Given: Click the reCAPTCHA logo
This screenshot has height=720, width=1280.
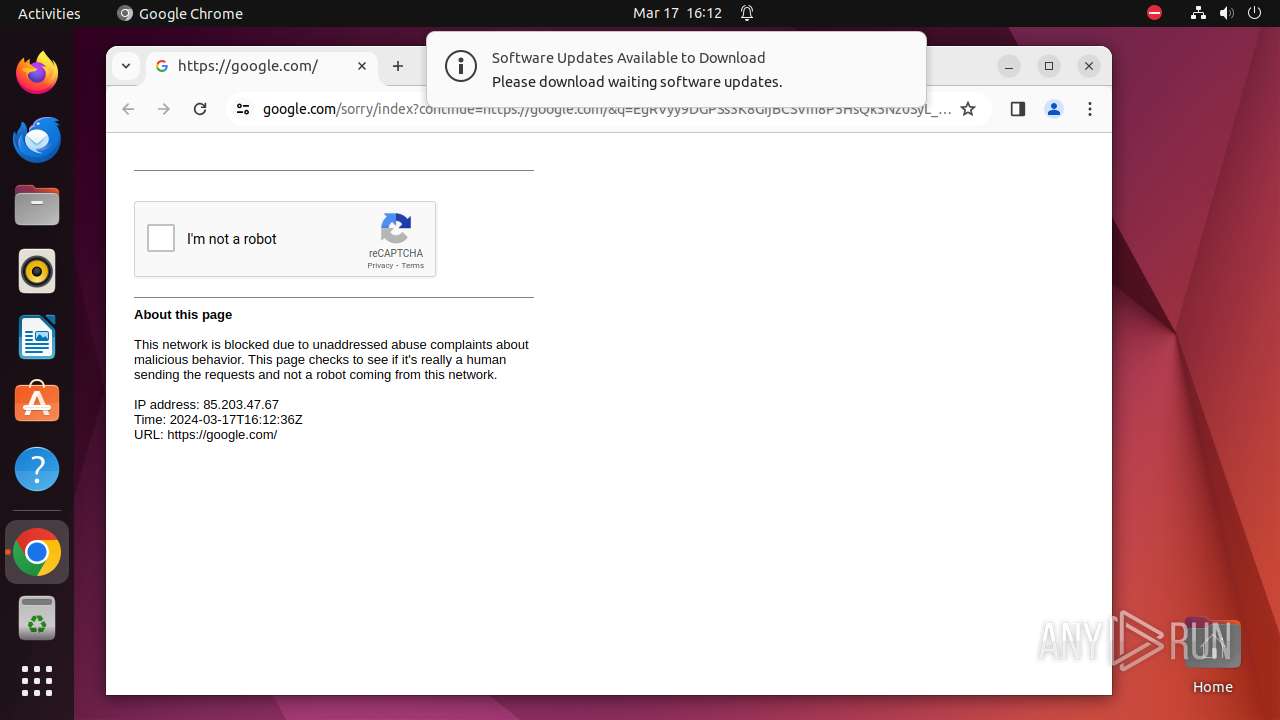Looking at the screenshot, I should pos(396,228).
